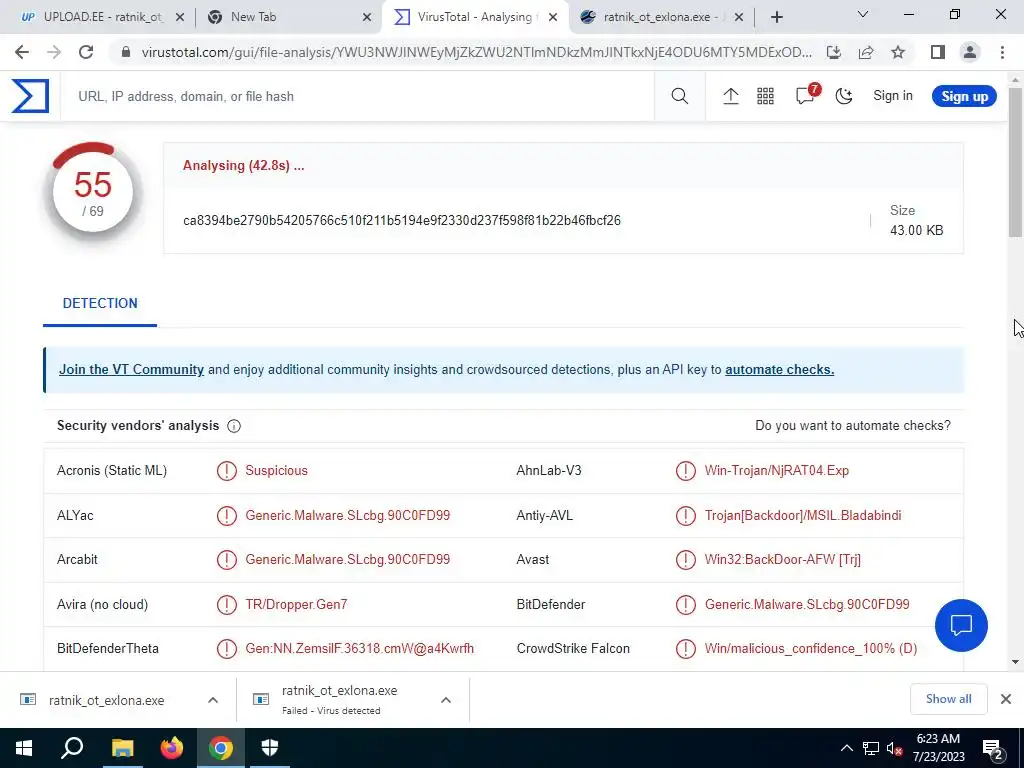This screenshot has width=1024, height=768.
Task: Open Windows taskbar search
Action: click(x=72, y=748)
